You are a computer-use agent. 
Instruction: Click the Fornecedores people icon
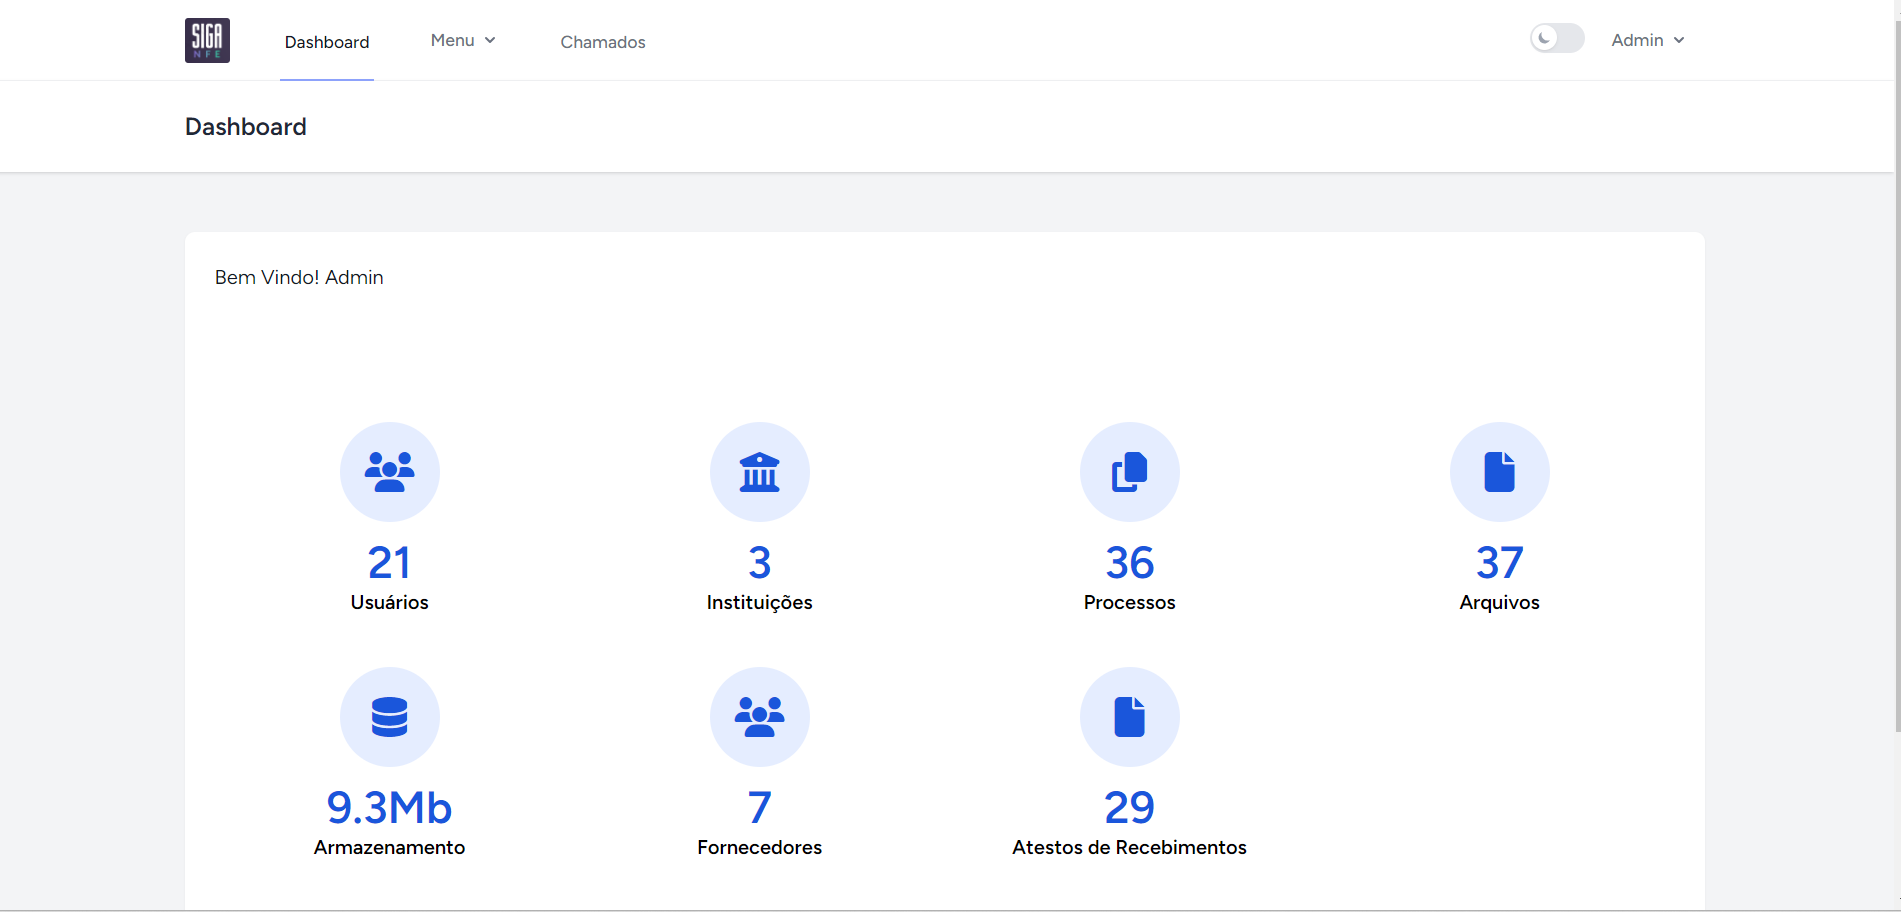pyautogui.click(x=760, y=717)
